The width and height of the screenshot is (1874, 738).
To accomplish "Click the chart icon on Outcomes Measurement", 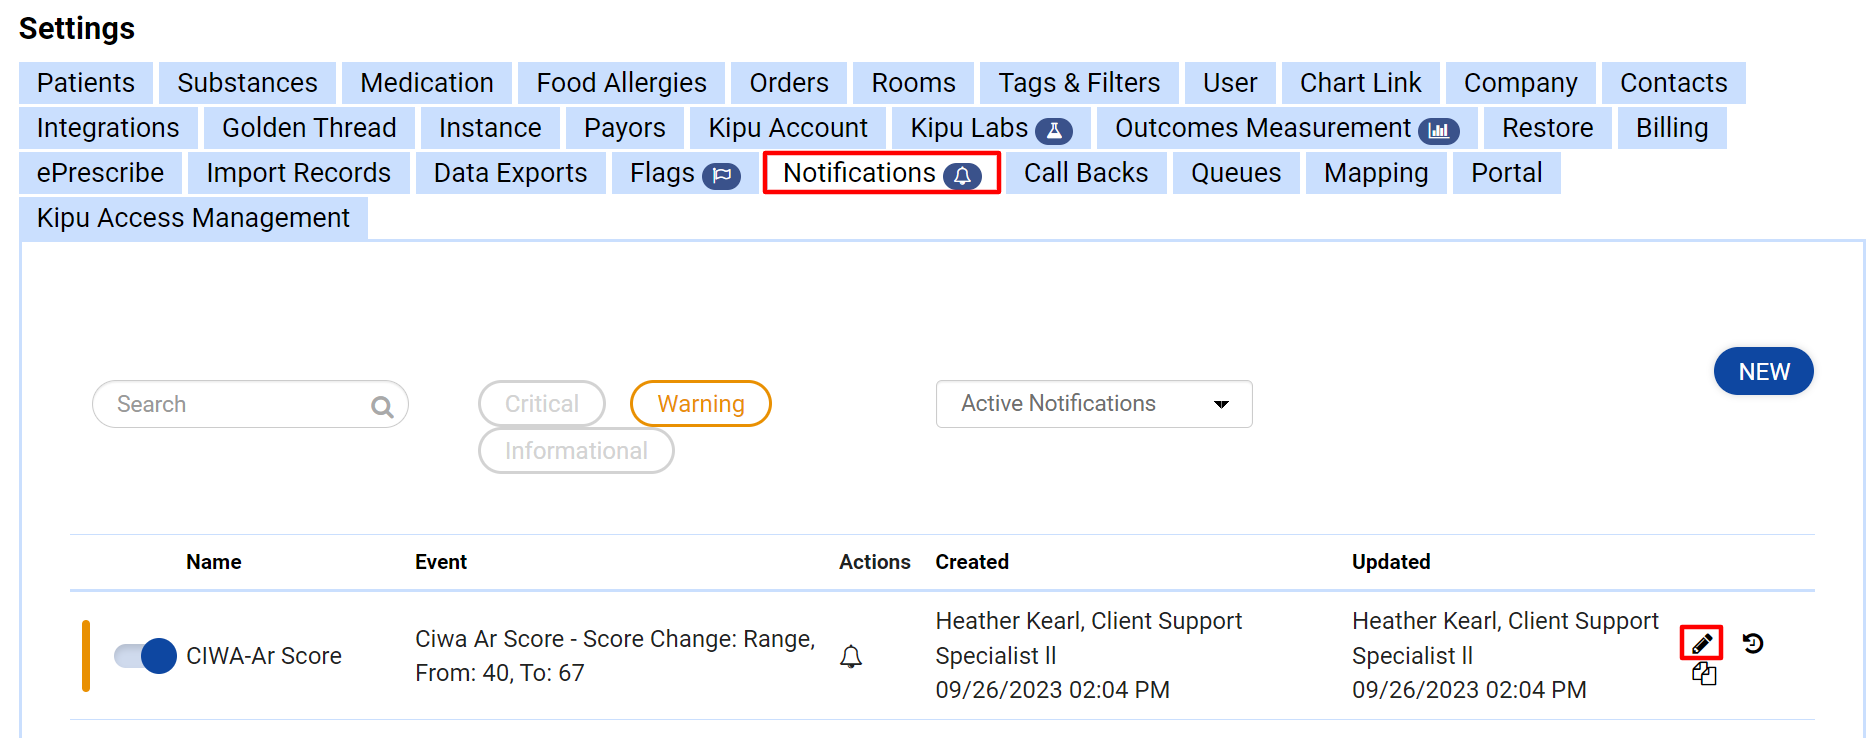I will tap(1438, 131).
